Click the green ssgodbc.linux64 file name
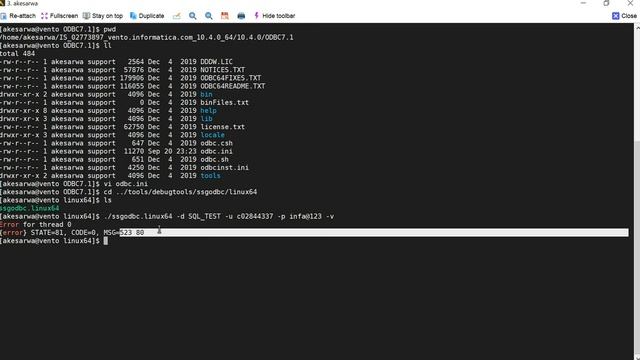This screenshot has height=360, width=640. 29,208
